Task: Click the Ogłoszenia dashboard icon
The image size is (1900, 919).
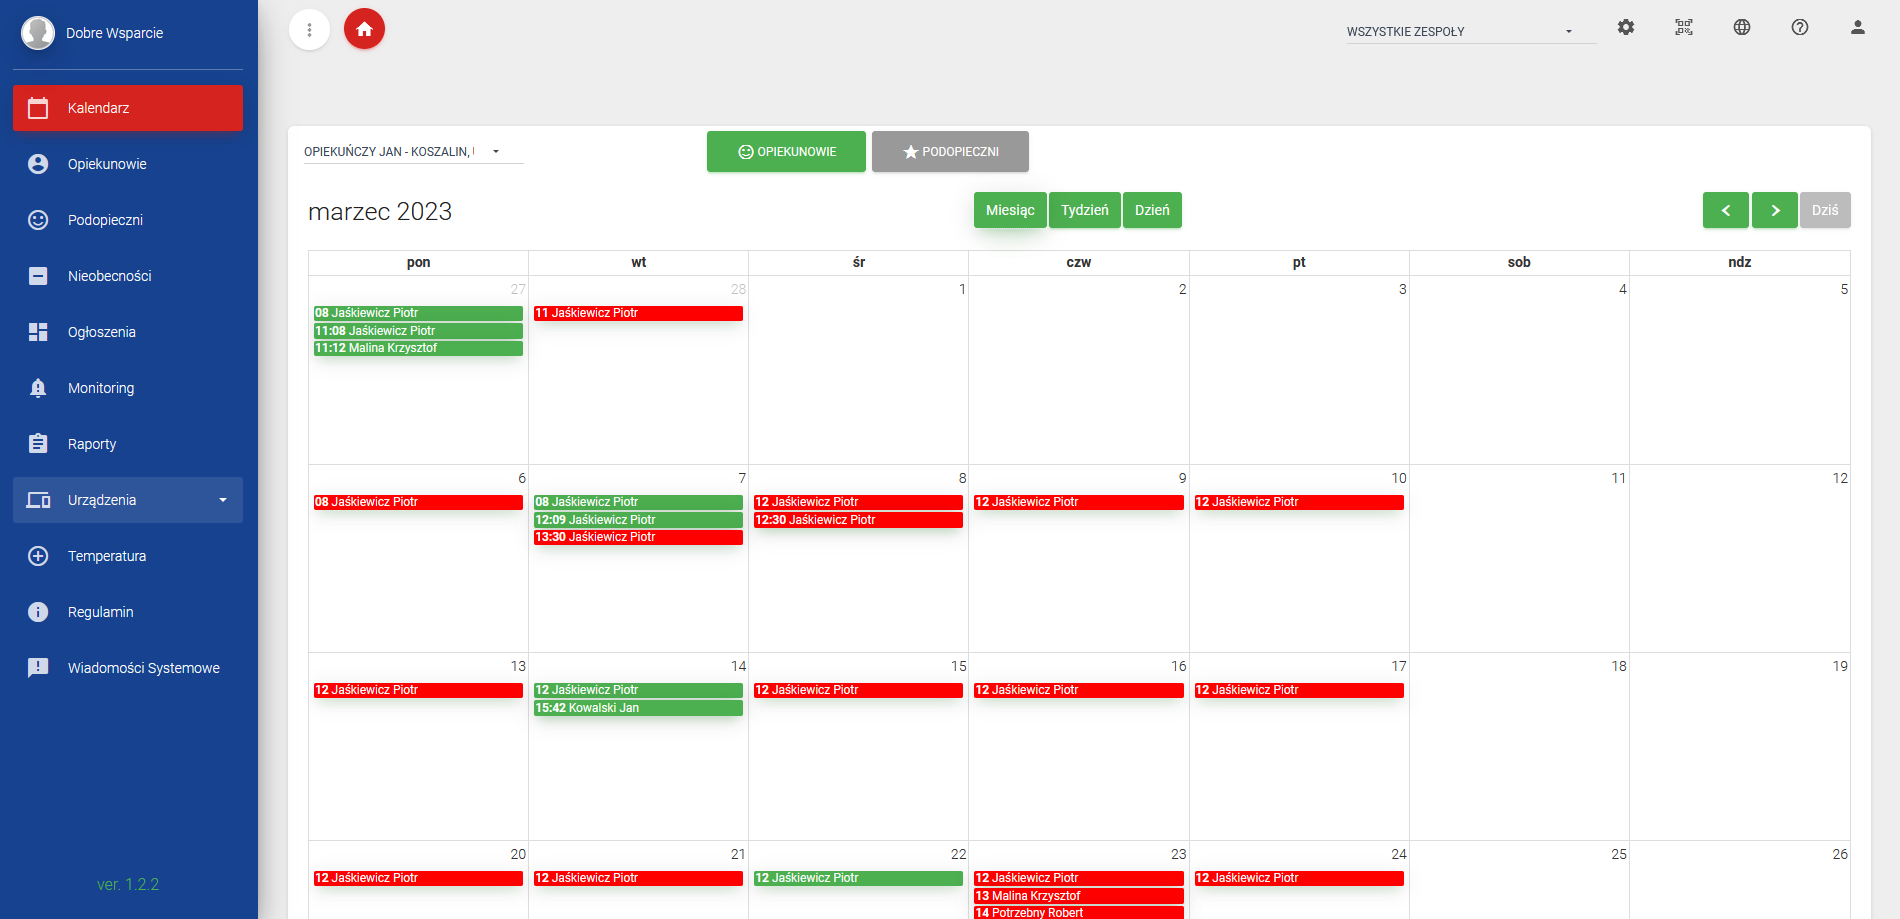Action: pos(38,332)
